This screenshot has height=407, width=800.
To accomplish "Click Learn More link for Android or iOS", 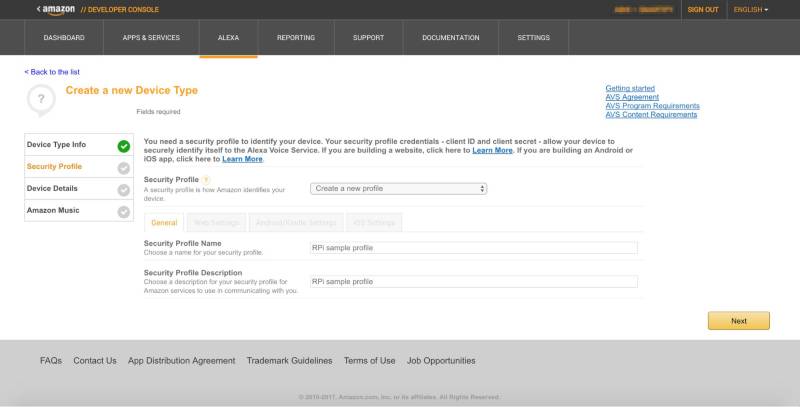I will point(242,159).
